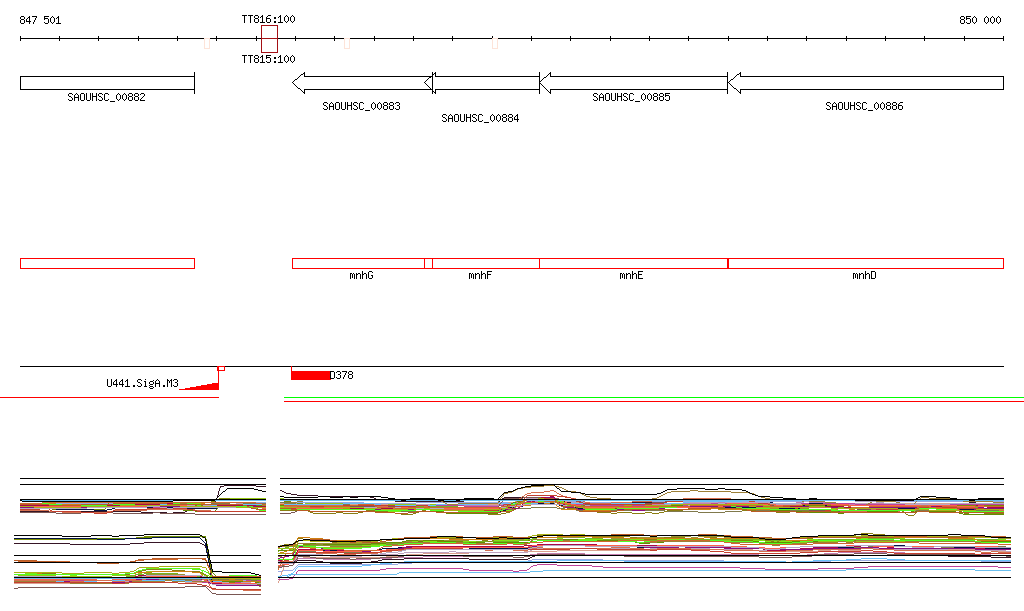1024x611 pixels.
Task: Click the SAOUHSC_00882 label text
Action: tap(106, 97)
